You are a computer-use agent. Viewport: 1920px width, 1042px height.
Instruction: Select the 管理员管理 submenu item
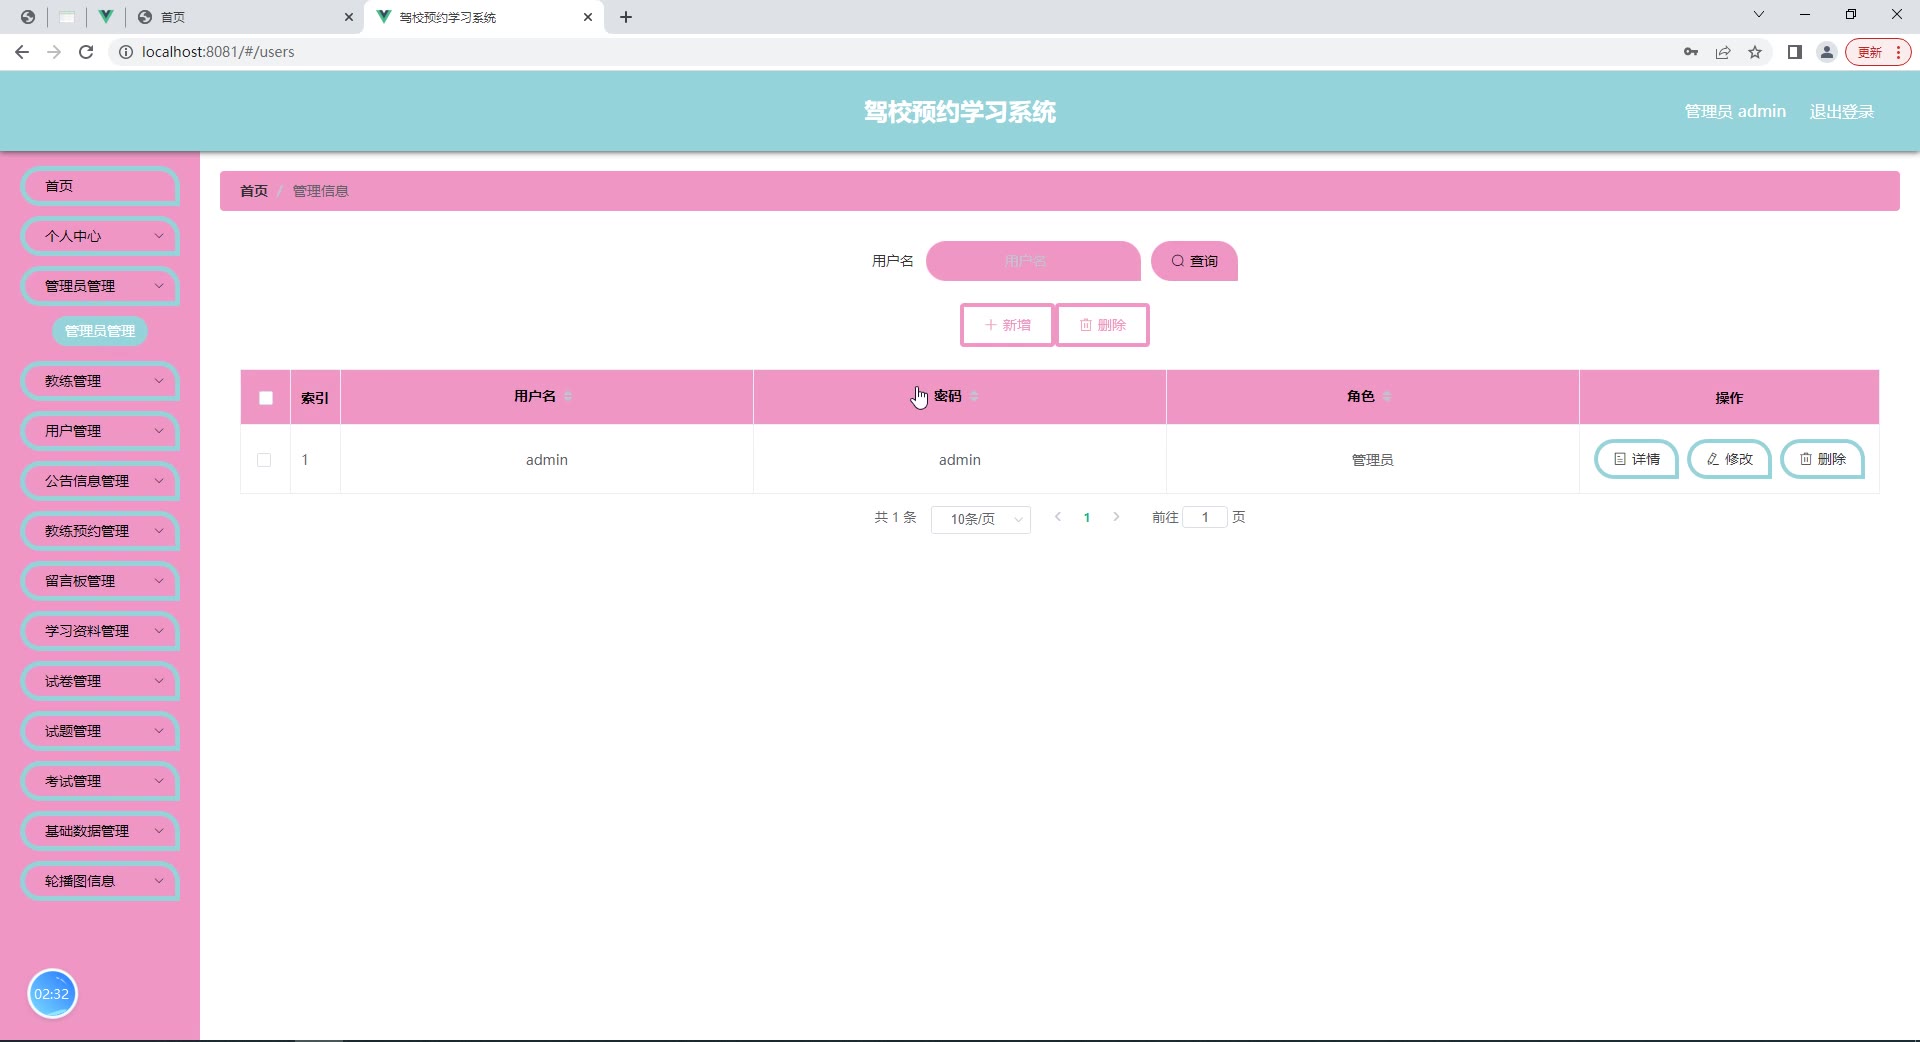coord(100,331)
